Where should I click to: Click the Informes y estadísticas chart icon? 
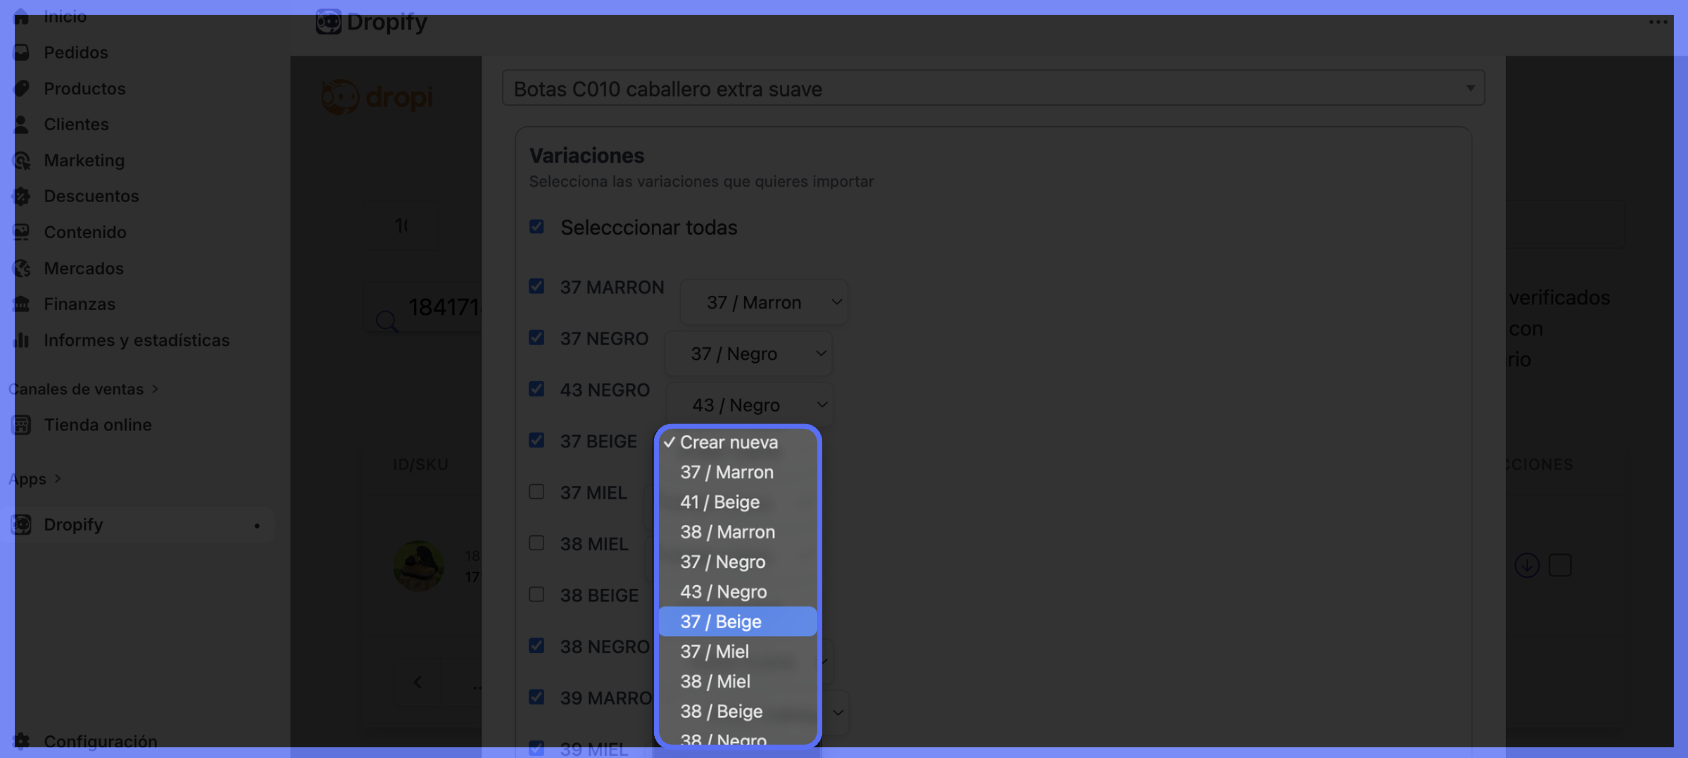tap(21, 341)
